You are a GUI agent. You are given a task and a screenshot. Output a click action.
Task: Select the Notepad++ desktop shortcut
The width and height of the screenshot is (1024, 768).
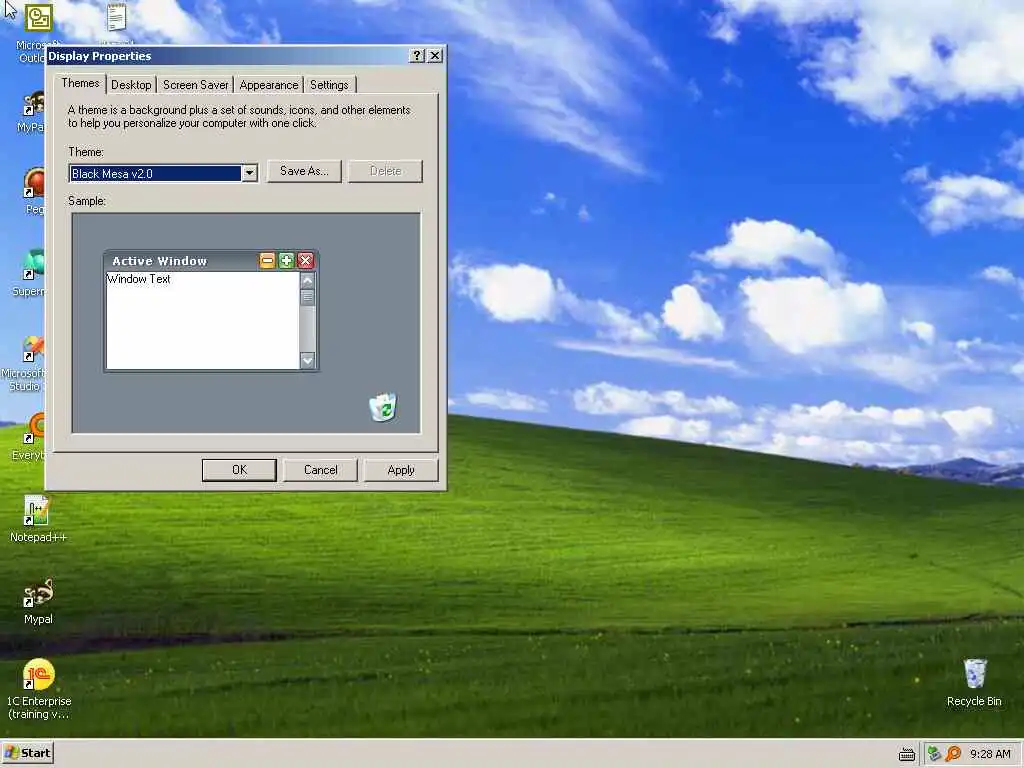38,519
